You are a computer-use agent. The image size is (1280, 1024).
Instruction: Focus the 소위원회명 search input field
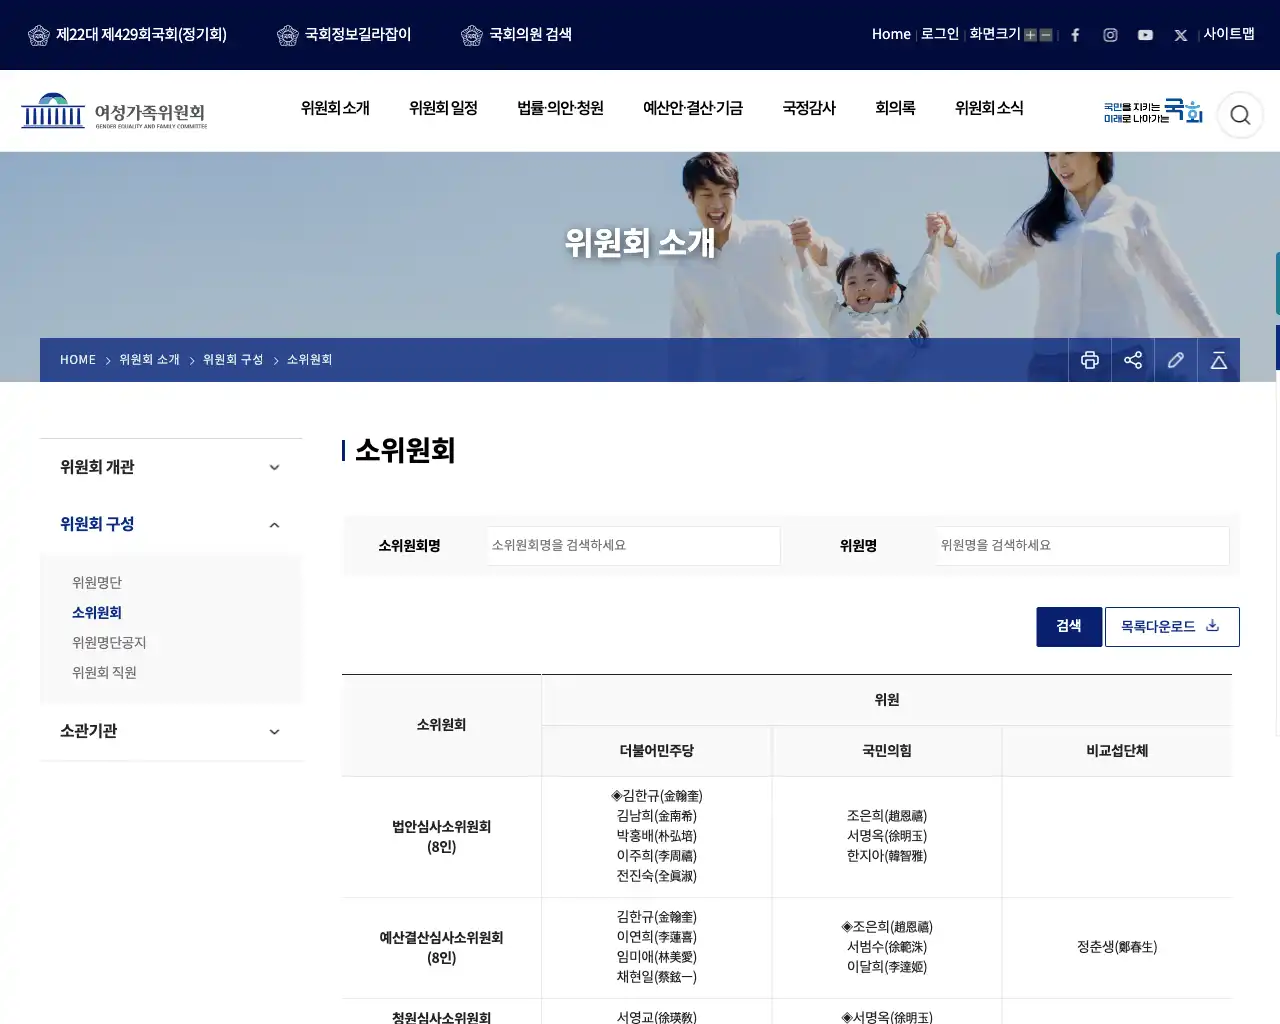pyautogui.click(x=633, y=546)
